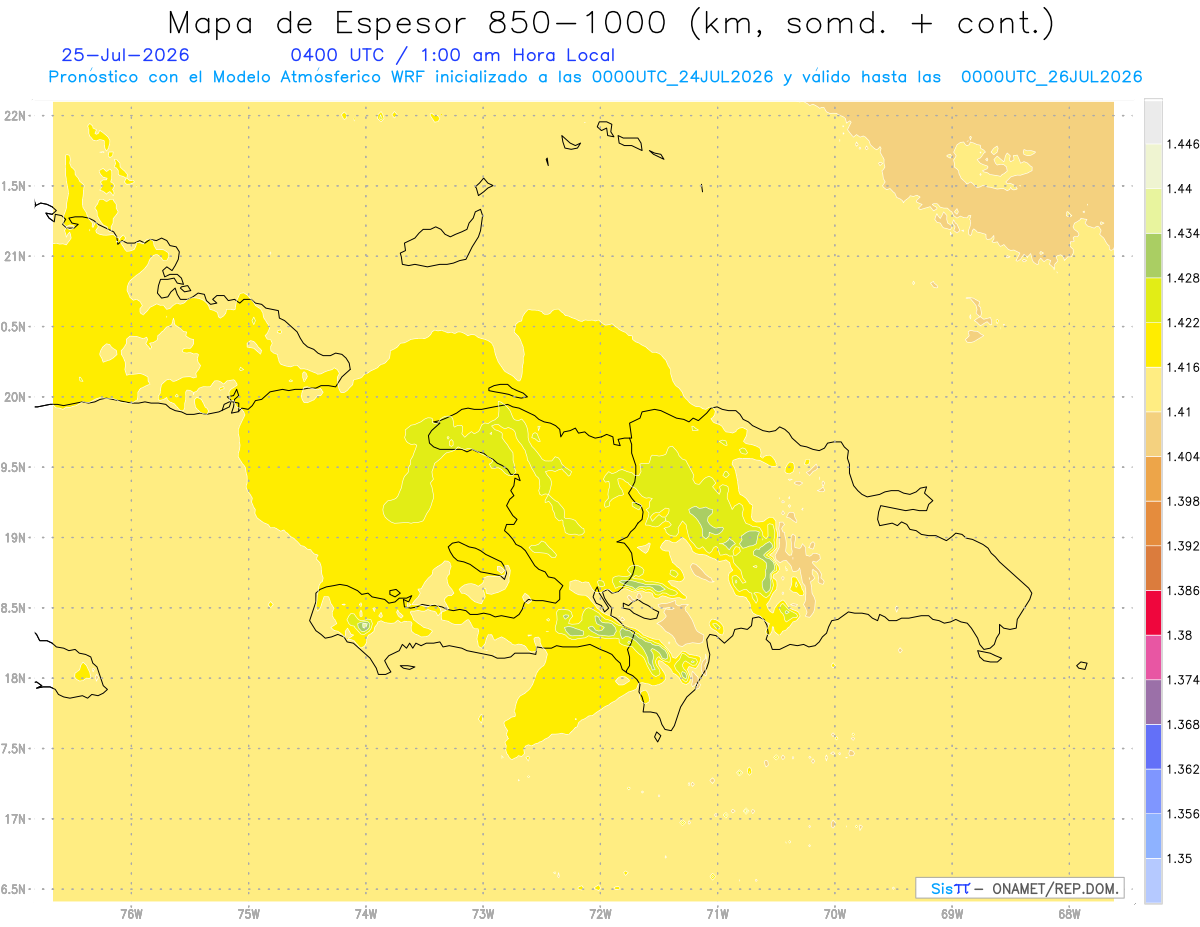This screenshot has height=927, width=1200.
Task: Click the longitude label '74W'
Action: point(365,914)
